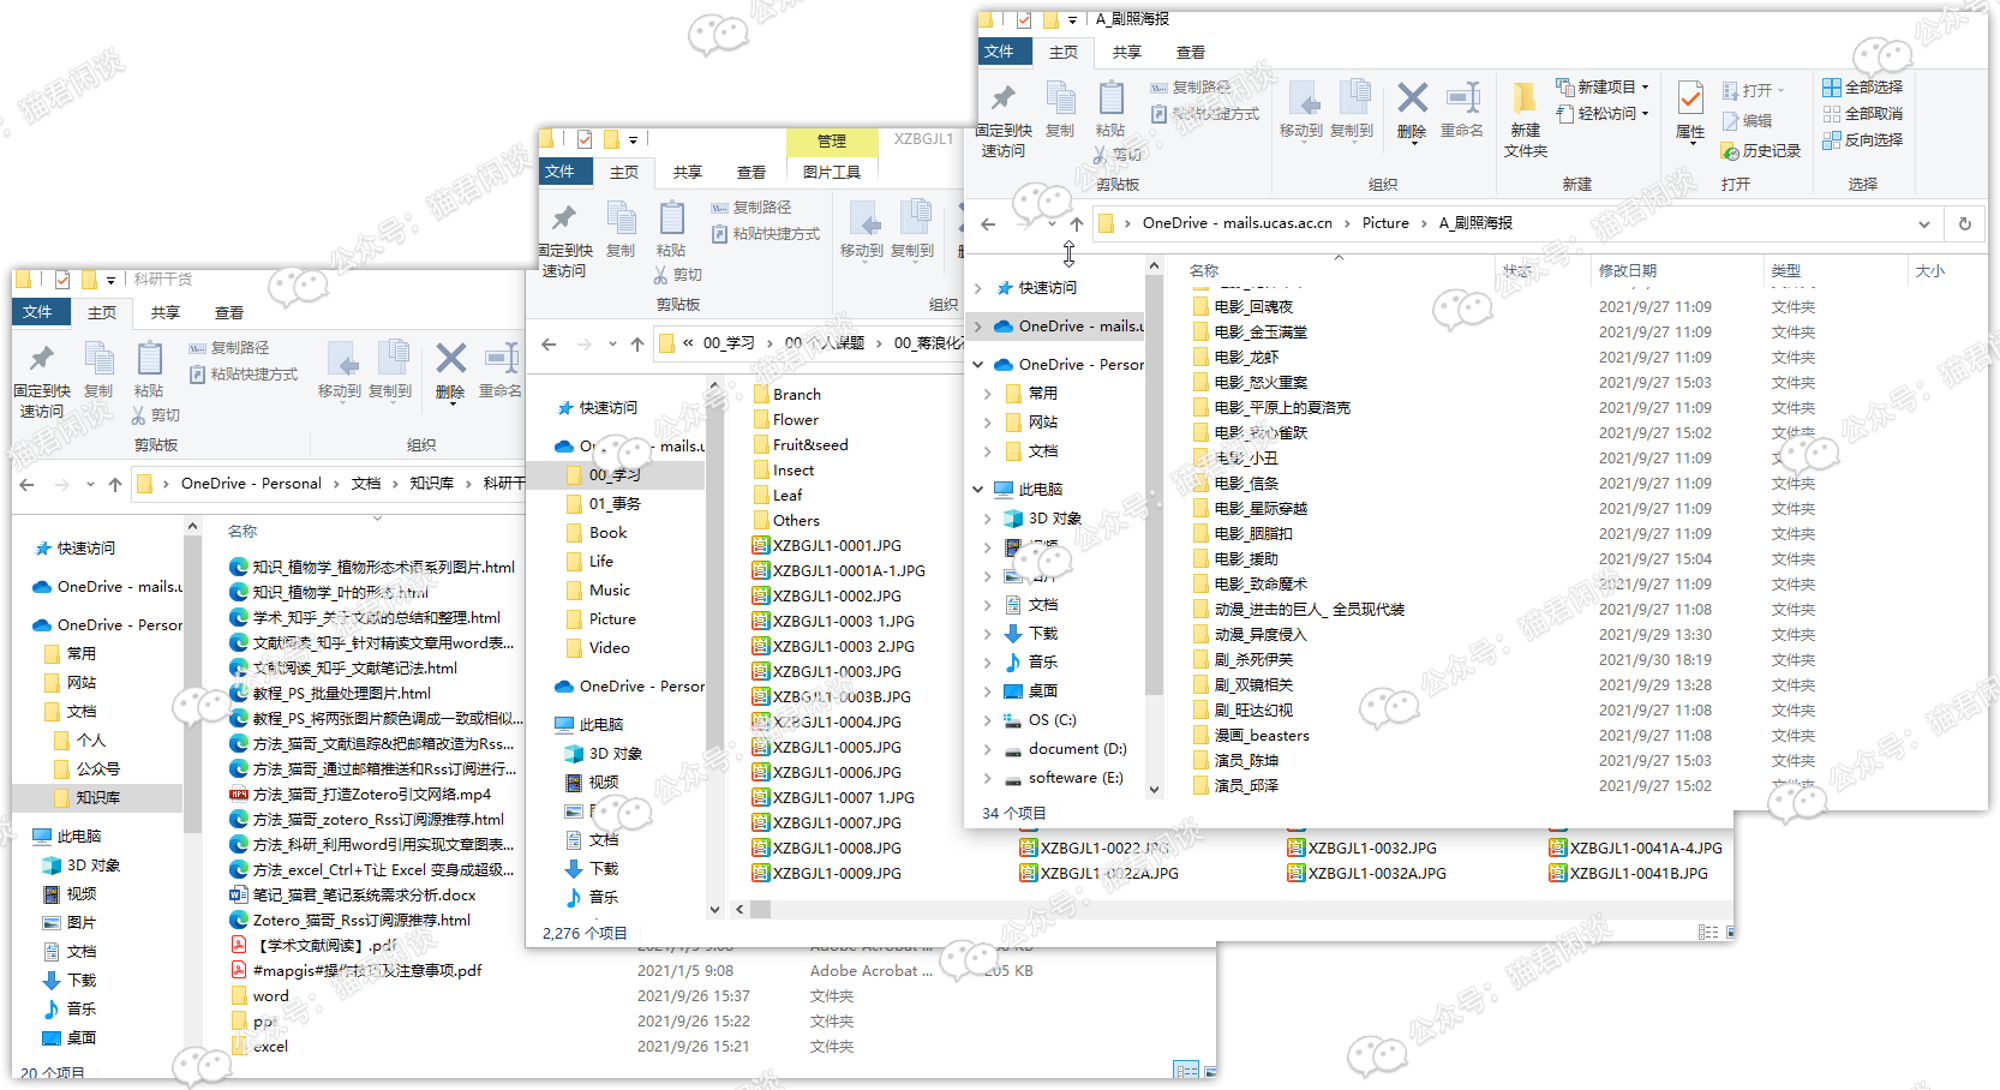The image size is (2000, 1090).
Task: Click Picture breadcrumb in A_剧照海报 address bar
Action: [x=1385, y=223]
